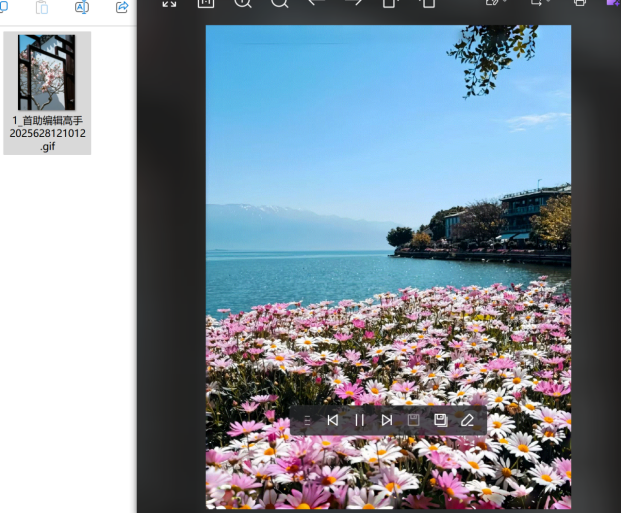
Task: Click the displayed seaside flower image
Action: (x=388, y=267)
